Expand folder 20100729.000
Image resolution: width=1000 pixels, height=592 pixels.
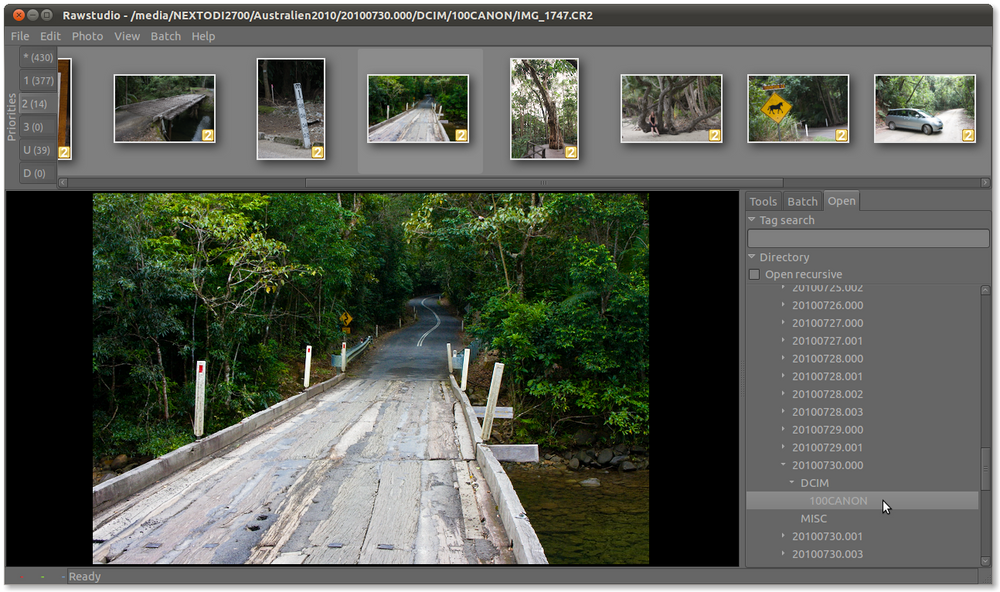783,430
